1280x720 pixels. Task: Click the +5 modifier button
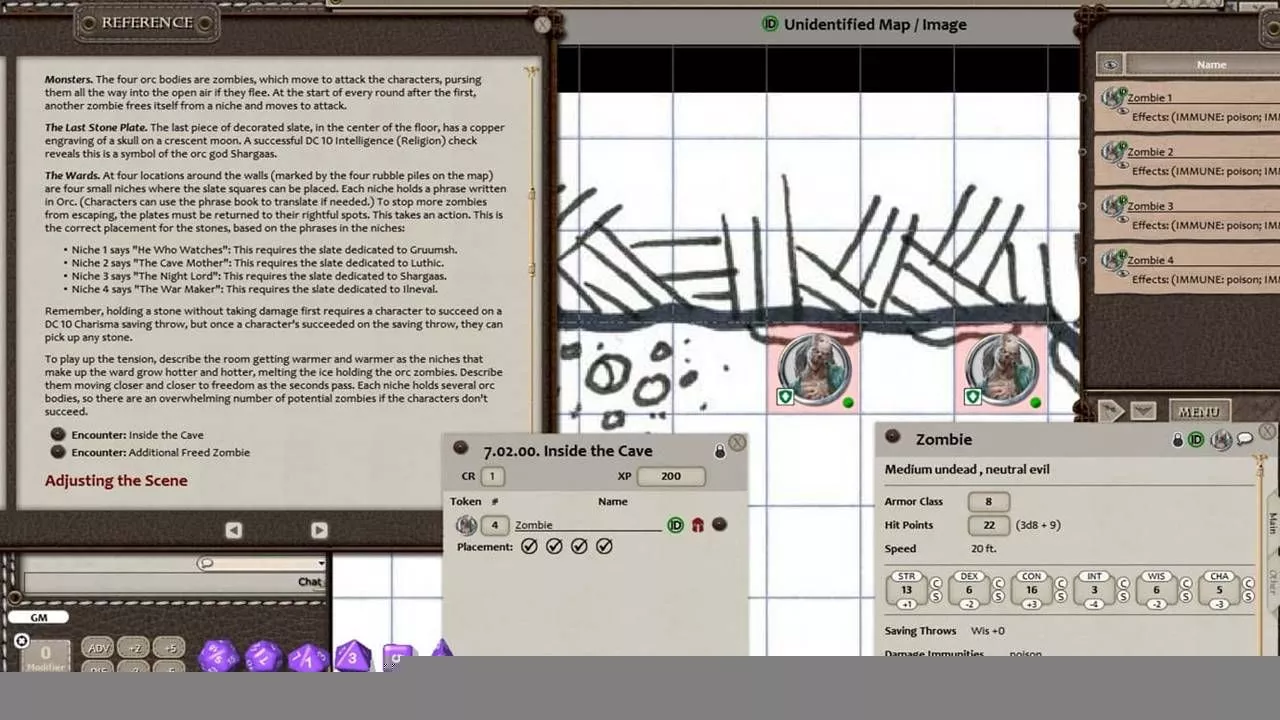click(x=170, y=648)
